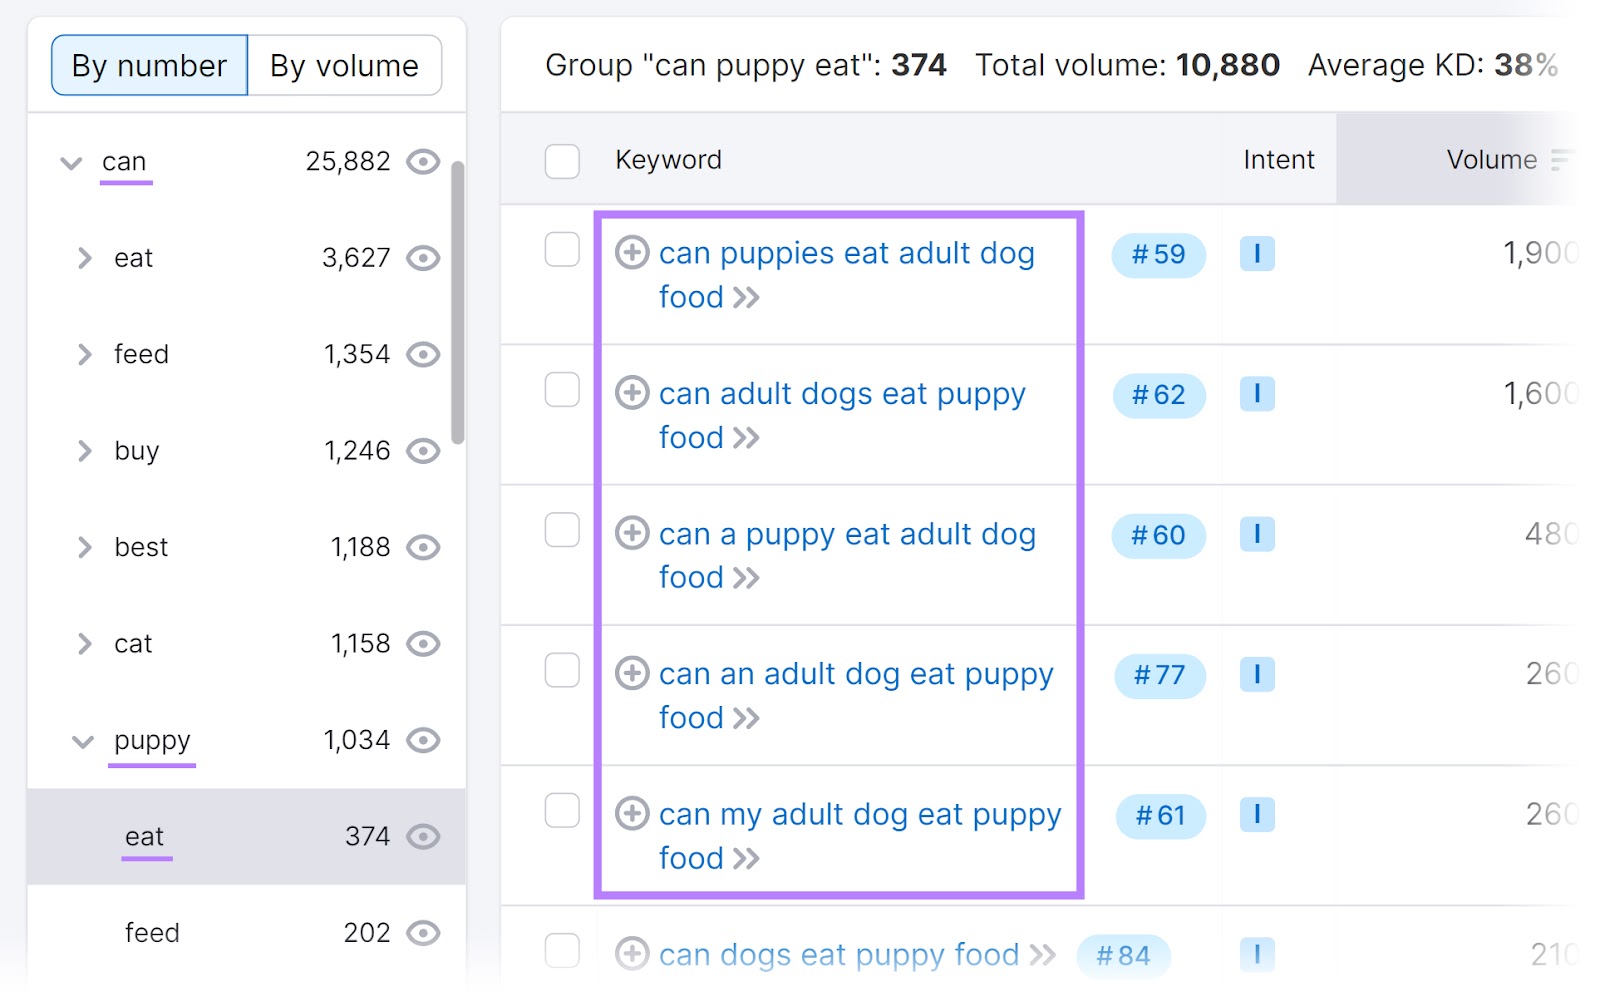The height and width of the screenshot is (1006, 1600).
Task: Collapse the "puppy" subgroup
Action: tap(83, 742)
